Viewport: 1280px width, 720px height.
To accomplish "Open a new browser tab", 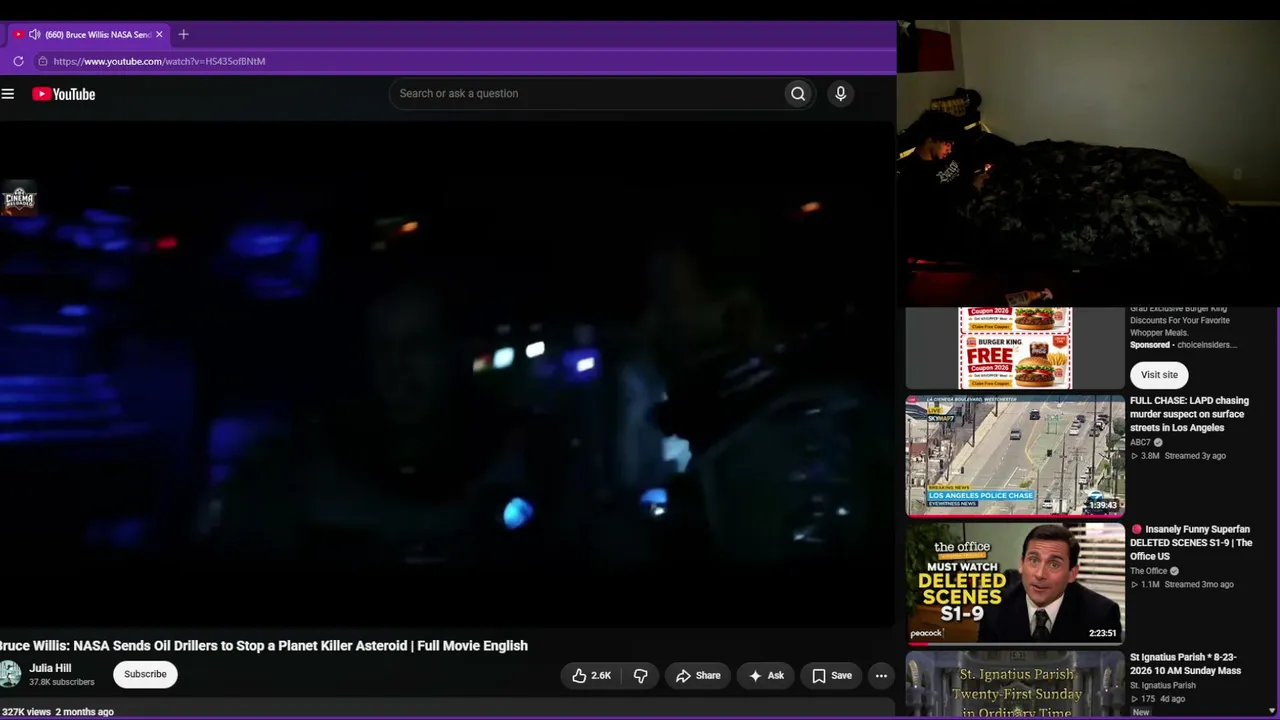I will click(183, 34).
